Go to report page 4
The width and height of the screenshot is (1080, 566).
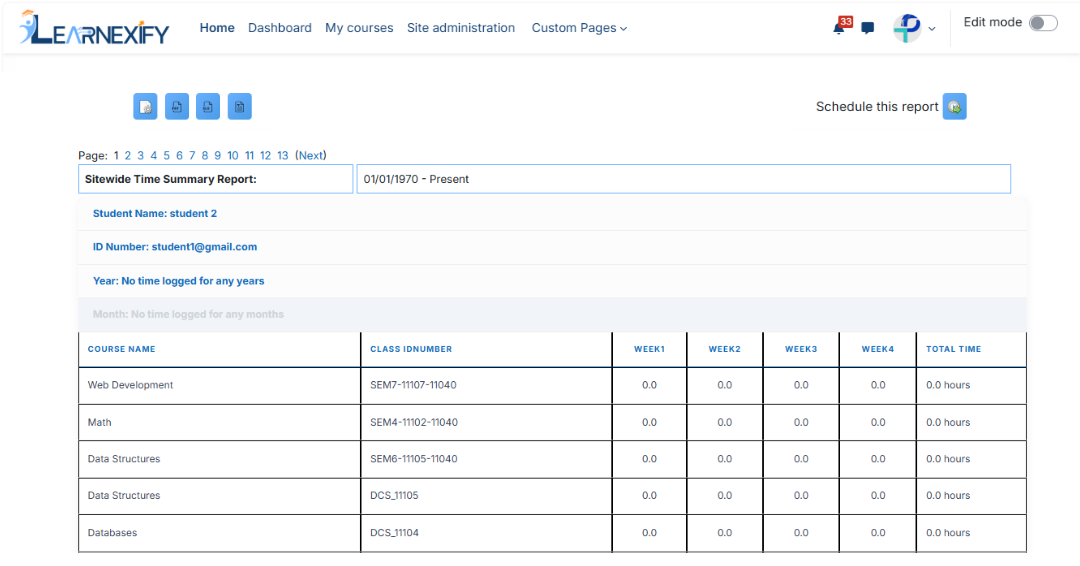(154, 156)
